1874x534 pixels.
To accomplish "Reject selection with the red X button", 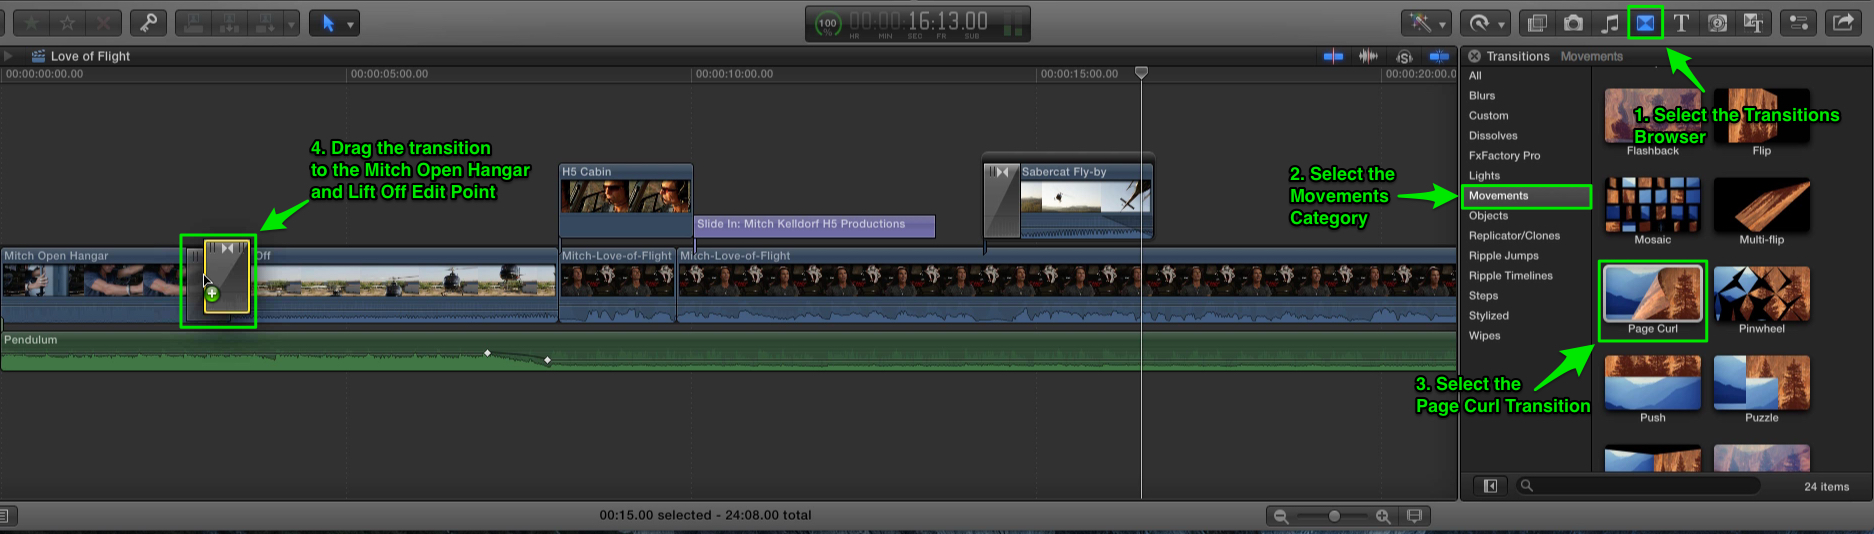I will [x=103, y=23].
